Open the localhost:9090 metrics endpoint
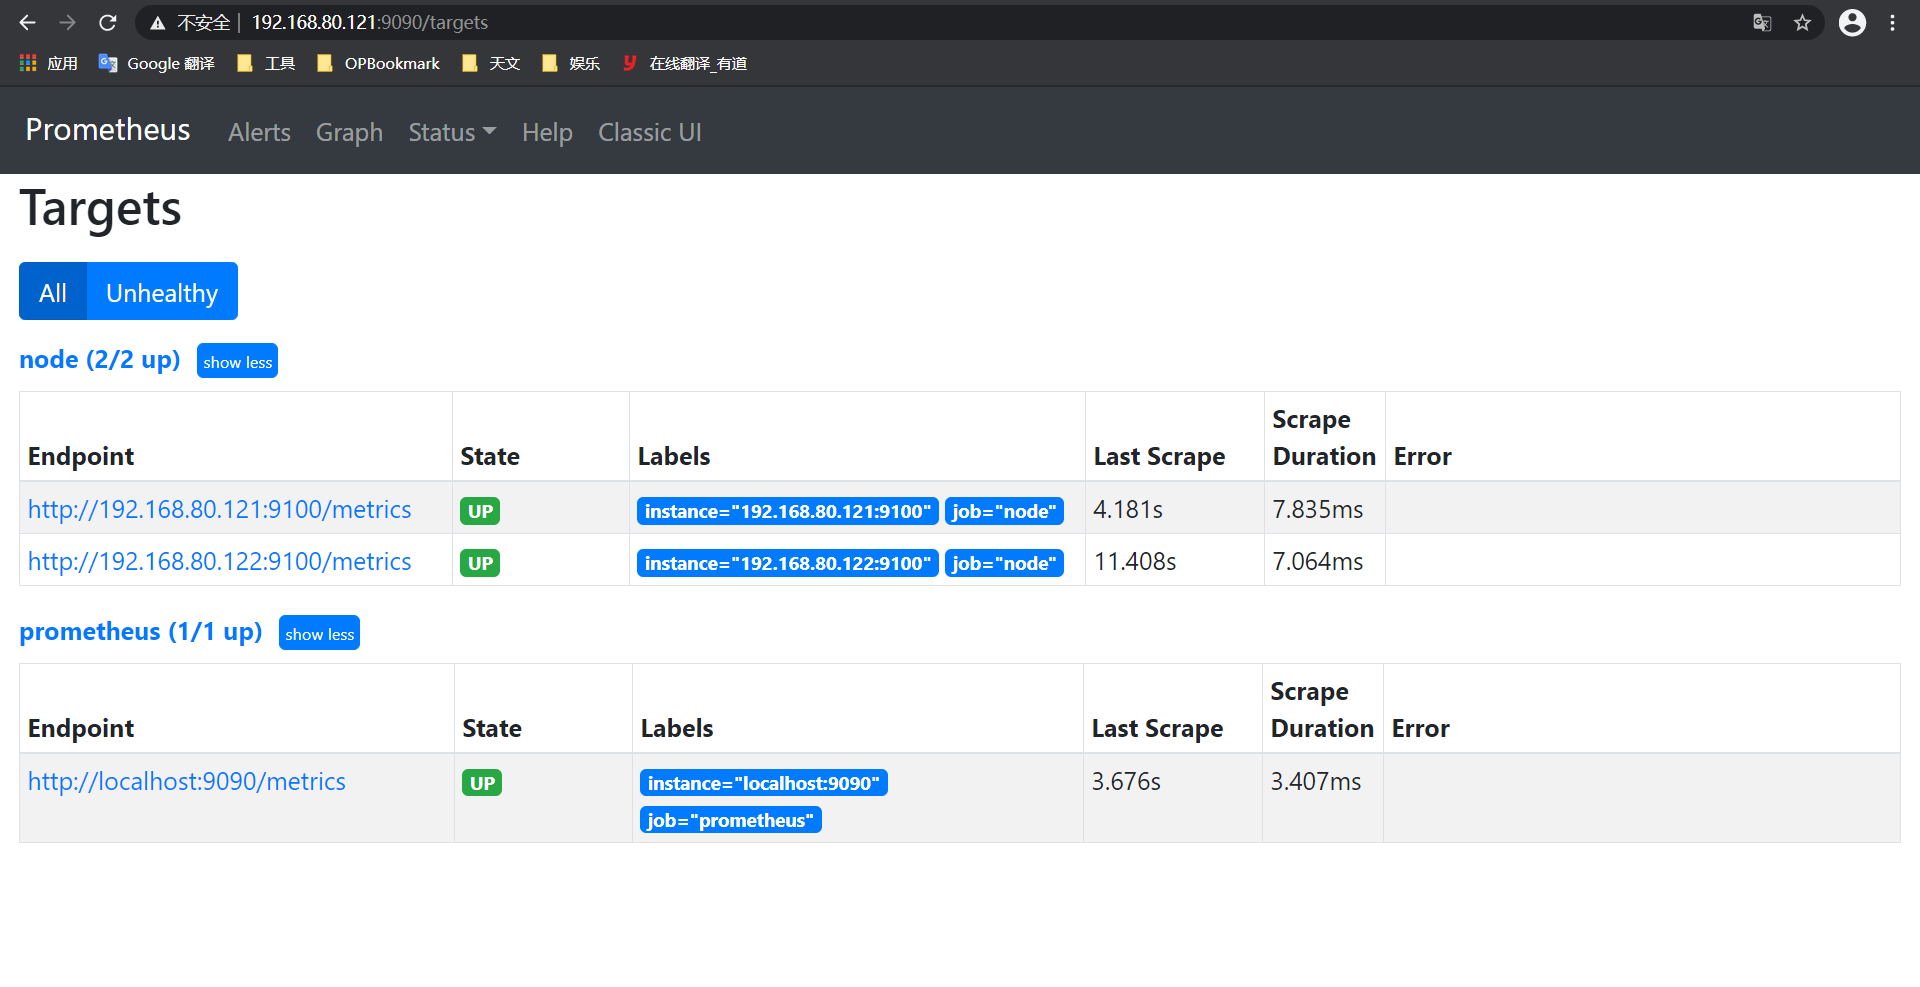The width and height of the screenshot is (1920, 987). 187,781
